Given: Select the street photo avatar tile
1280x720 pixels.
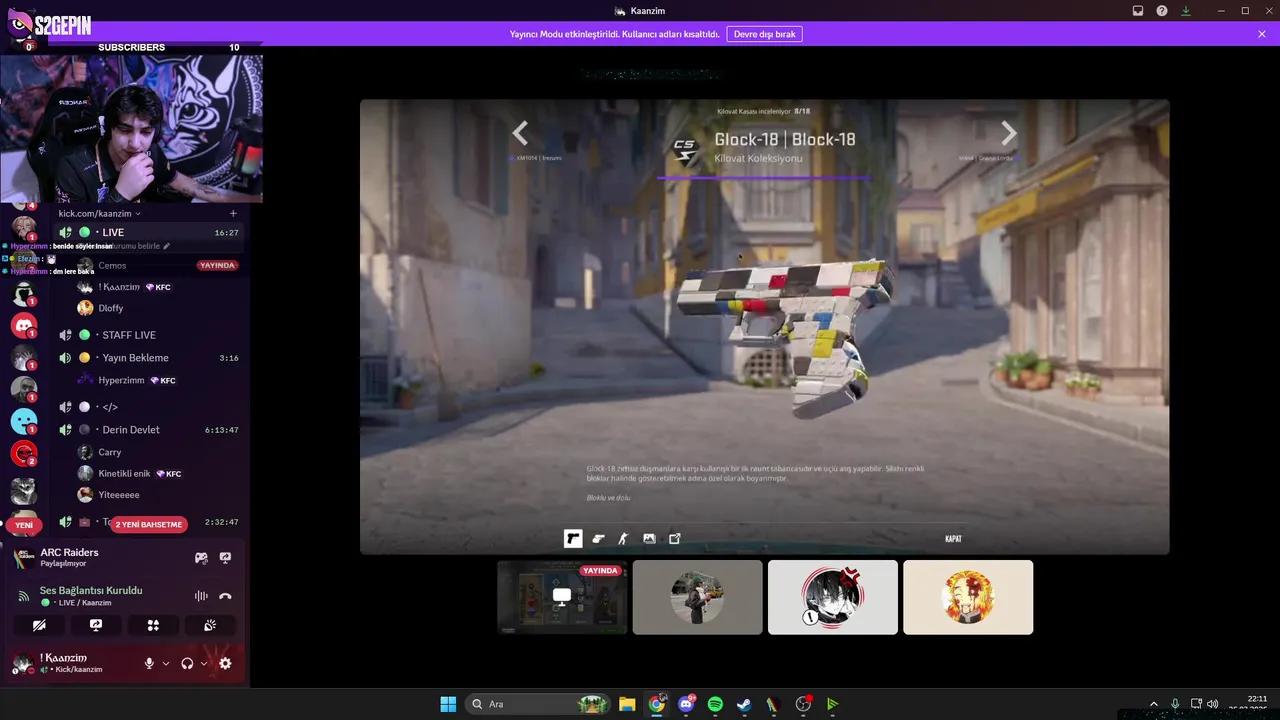Looking at the screenshot, I should pos(698,597).
